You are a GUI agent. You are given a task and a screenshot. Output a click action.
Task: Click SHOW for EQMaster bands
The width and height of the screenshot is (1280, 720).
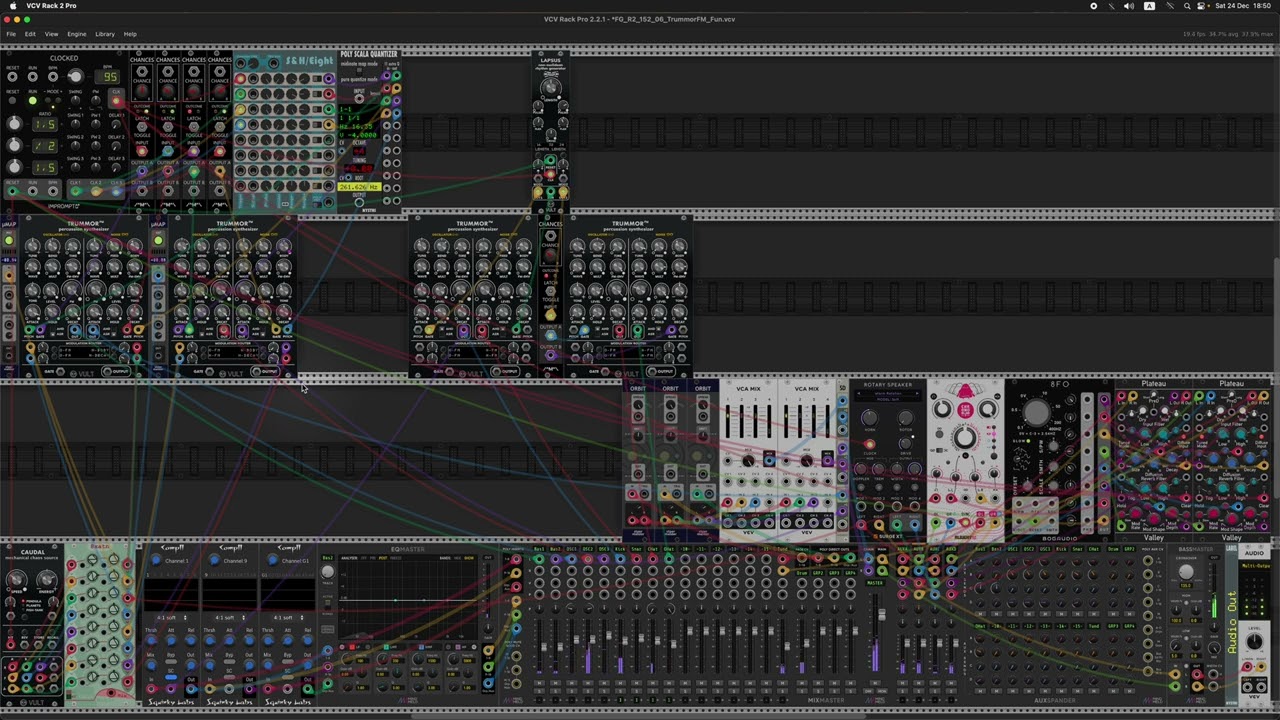coord(469,558)
